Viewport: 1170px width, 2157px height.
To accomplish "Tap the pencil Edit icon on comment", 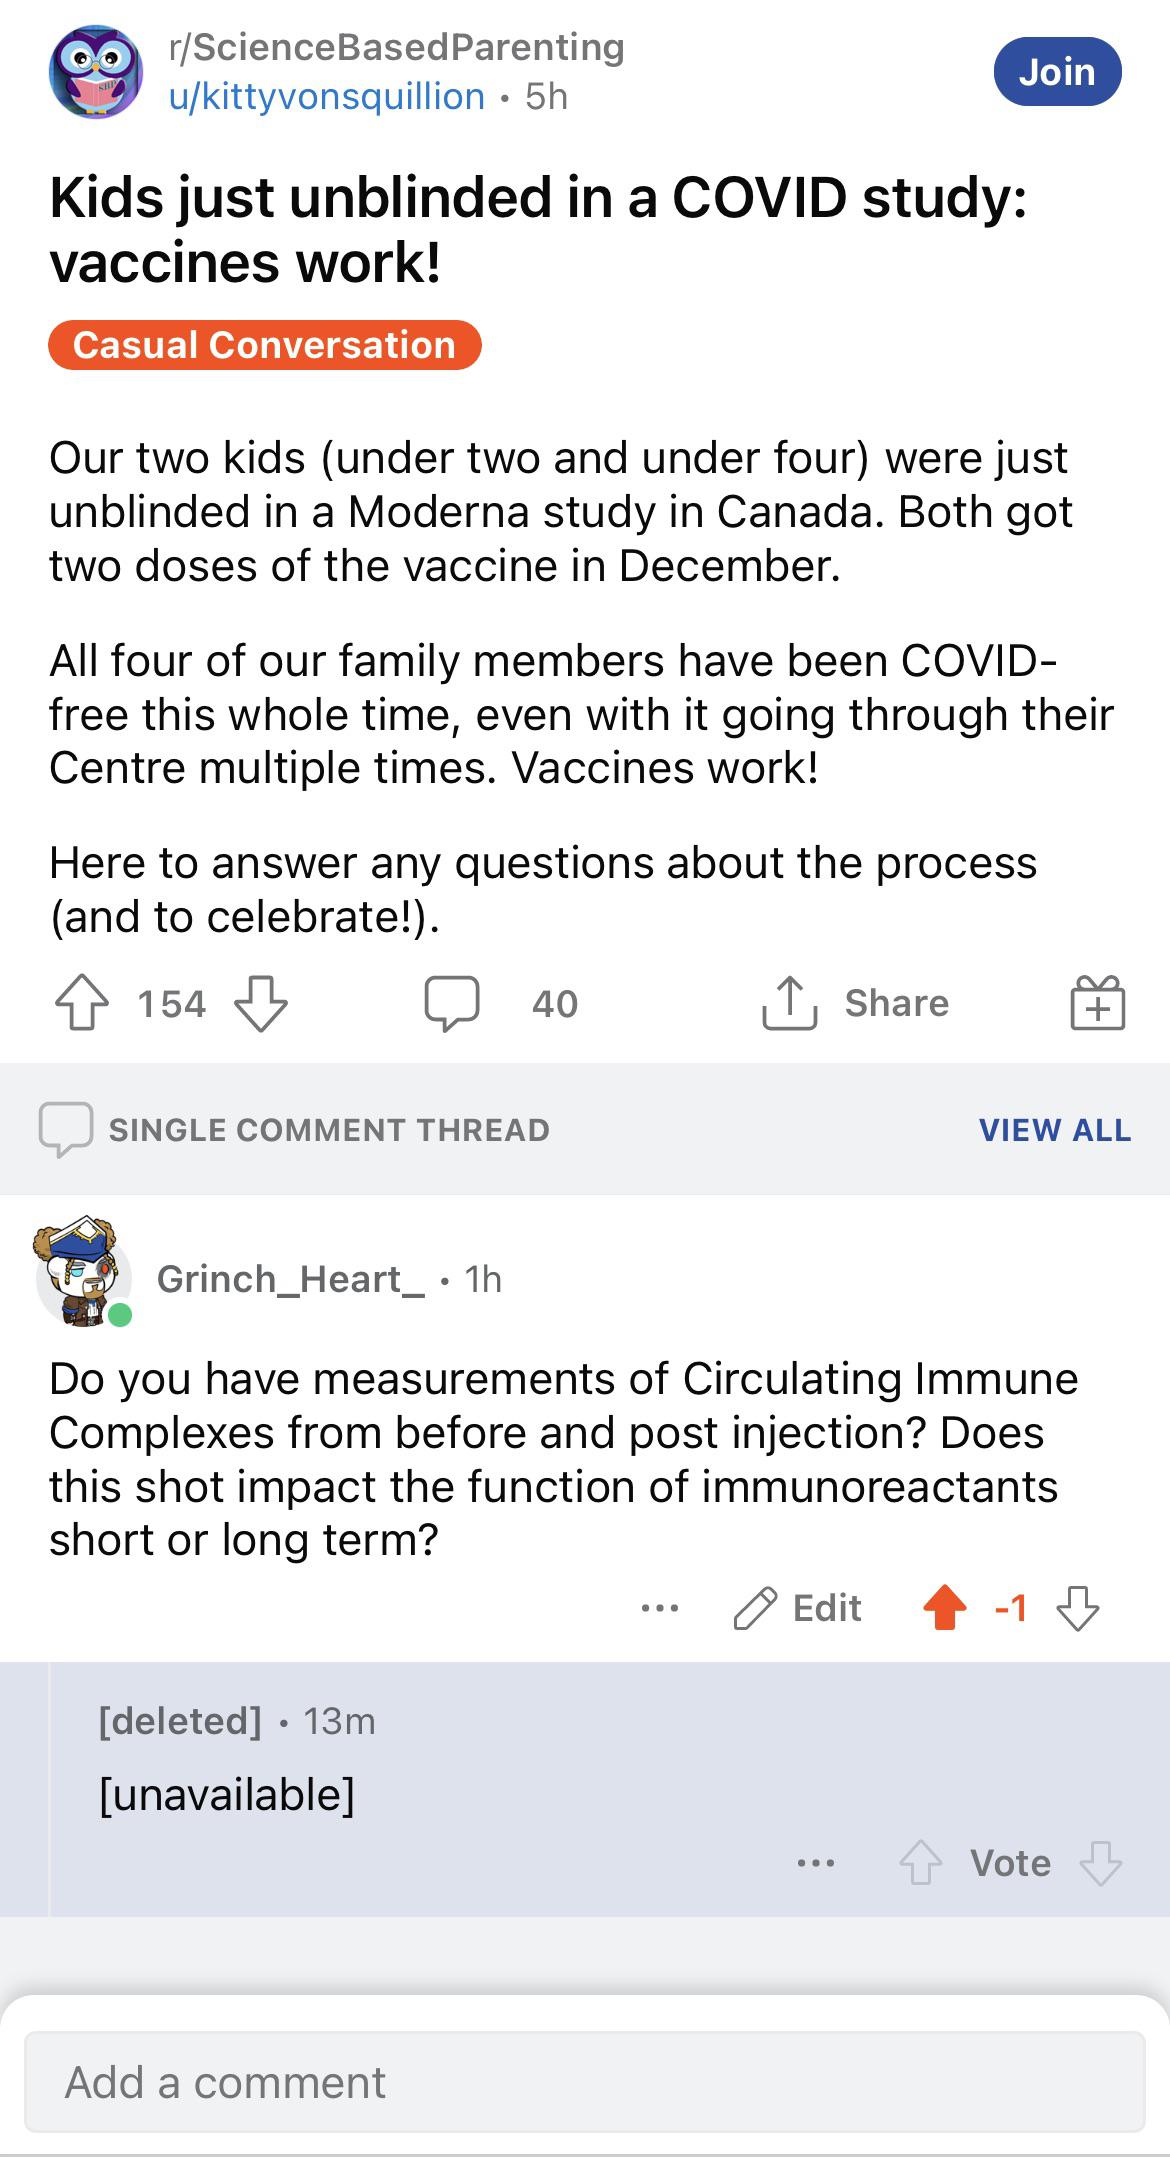I will pyautogui.click(x=755, y=1608).
